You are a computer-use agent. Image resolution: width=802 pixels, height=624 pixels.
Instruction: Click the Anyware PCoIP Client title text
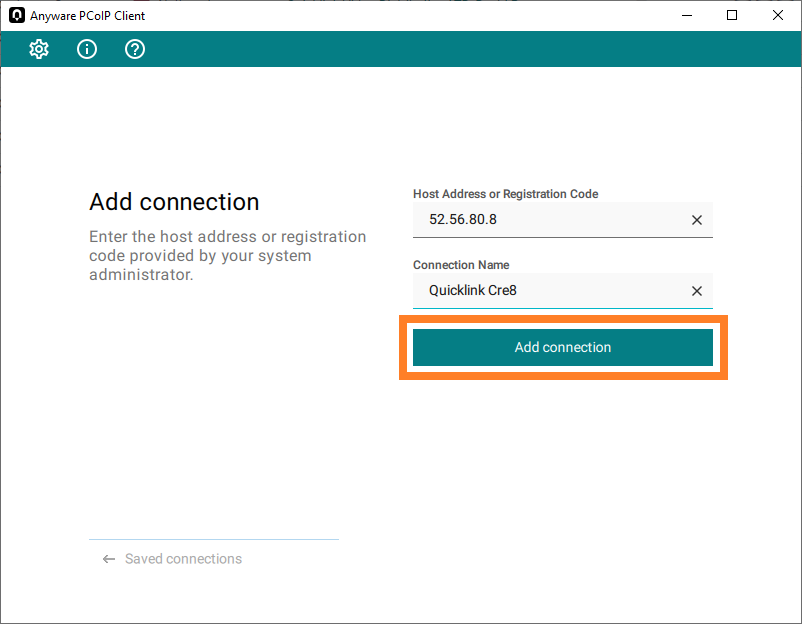coord(88,16)
